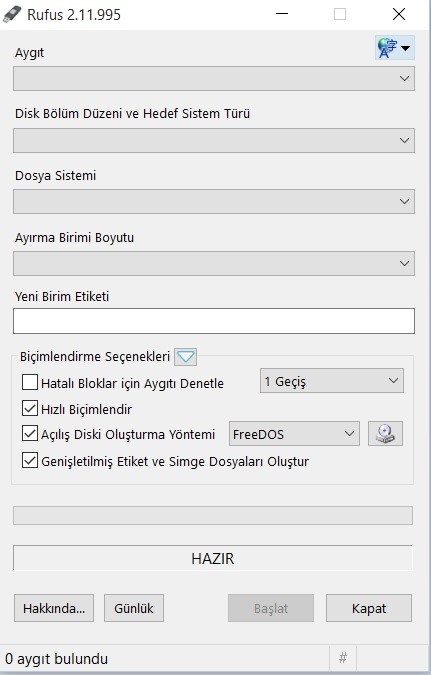The image size is (431, 675).
Task: Click the Rufus USB drive title icon
Action: point(11,14)
